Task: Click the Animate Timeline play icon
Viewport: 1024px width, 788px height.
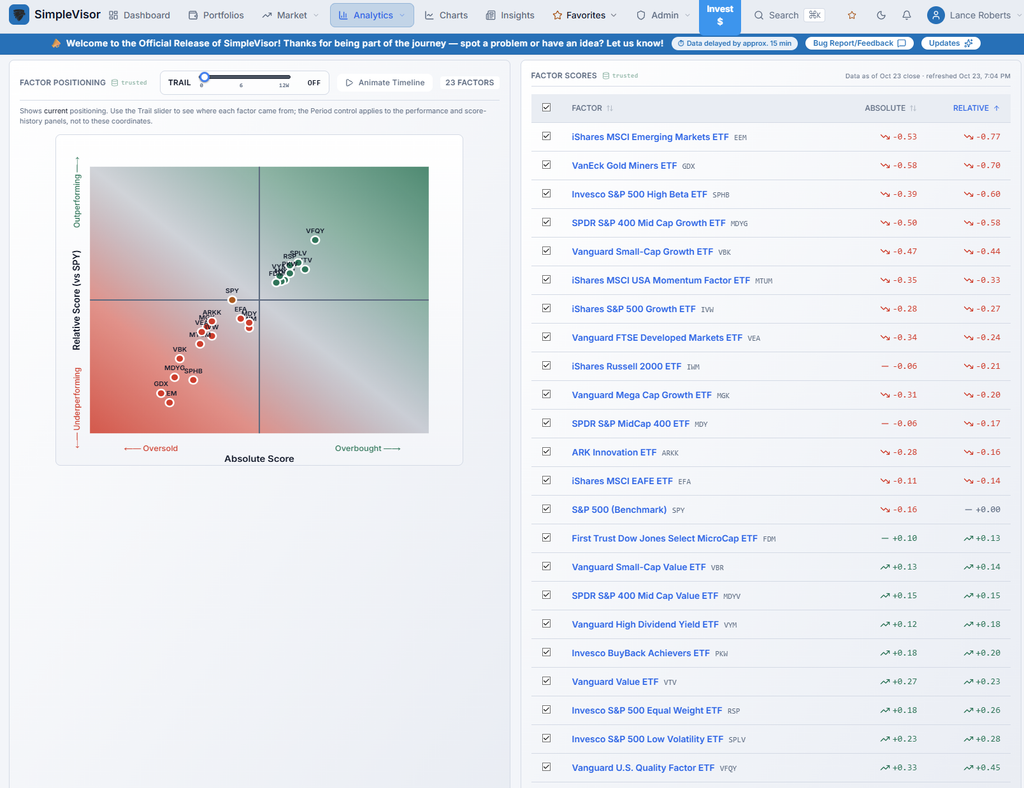Action: tap(349, 83)
